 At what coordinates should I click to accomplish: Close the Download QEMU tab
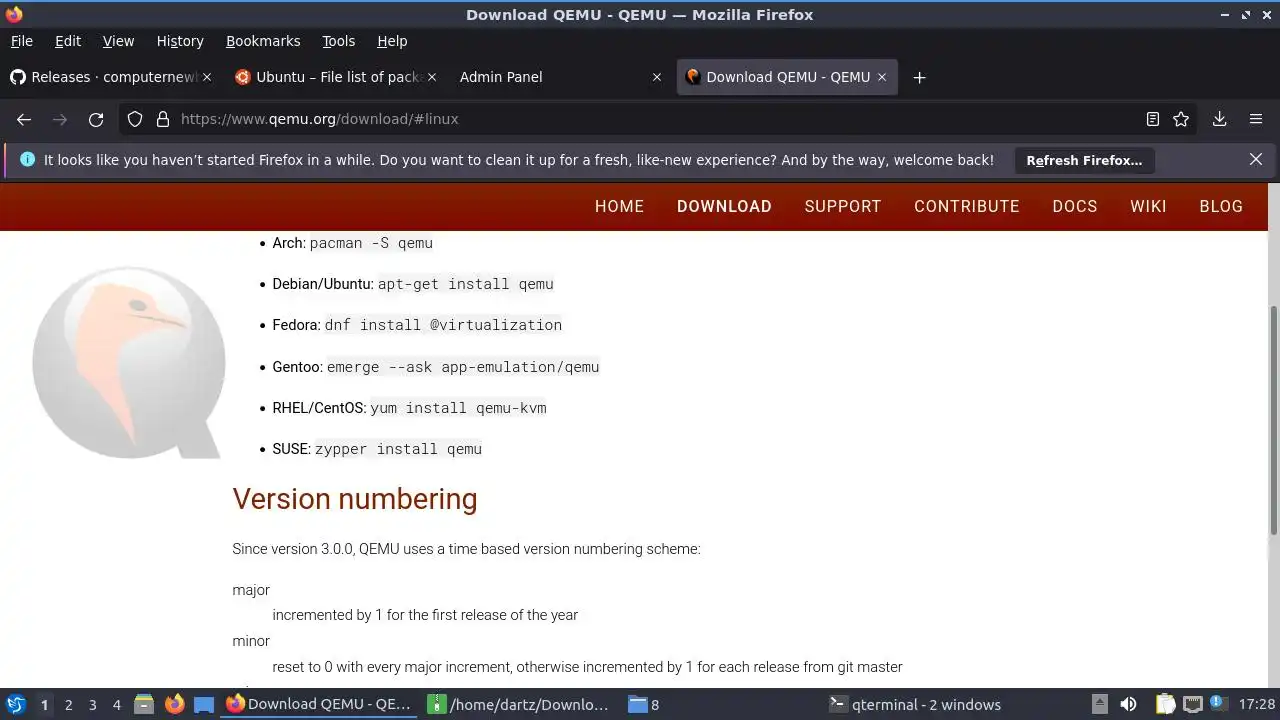point(882,77)
